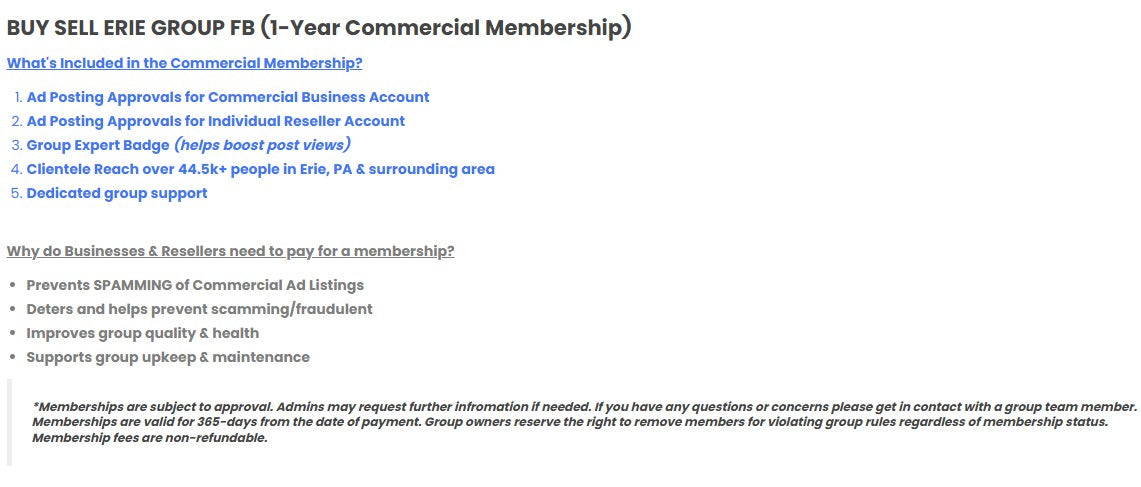Click "Membership fees are non-refundable." text
Screen dimensions: 1141x487
pyautogui.click(x=150, y=437)
